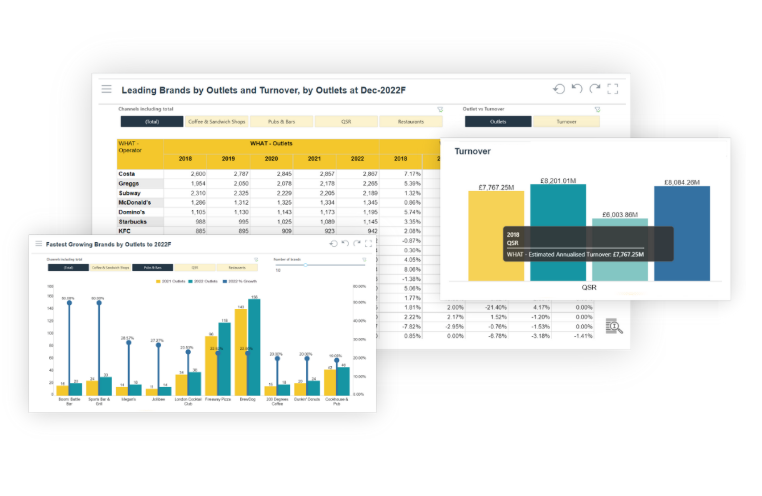Expand Leading Brands dashboard to fullscreen

point(613,89)
